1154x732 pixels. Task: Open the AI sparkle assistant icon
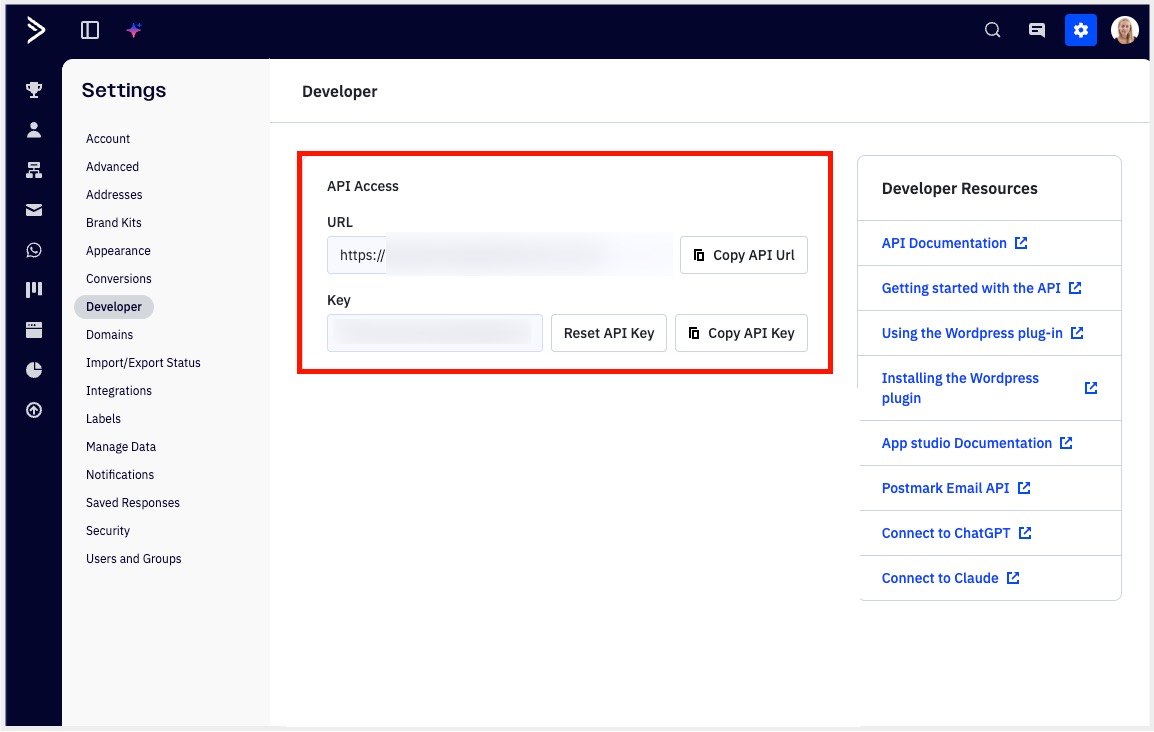[134, 30]
